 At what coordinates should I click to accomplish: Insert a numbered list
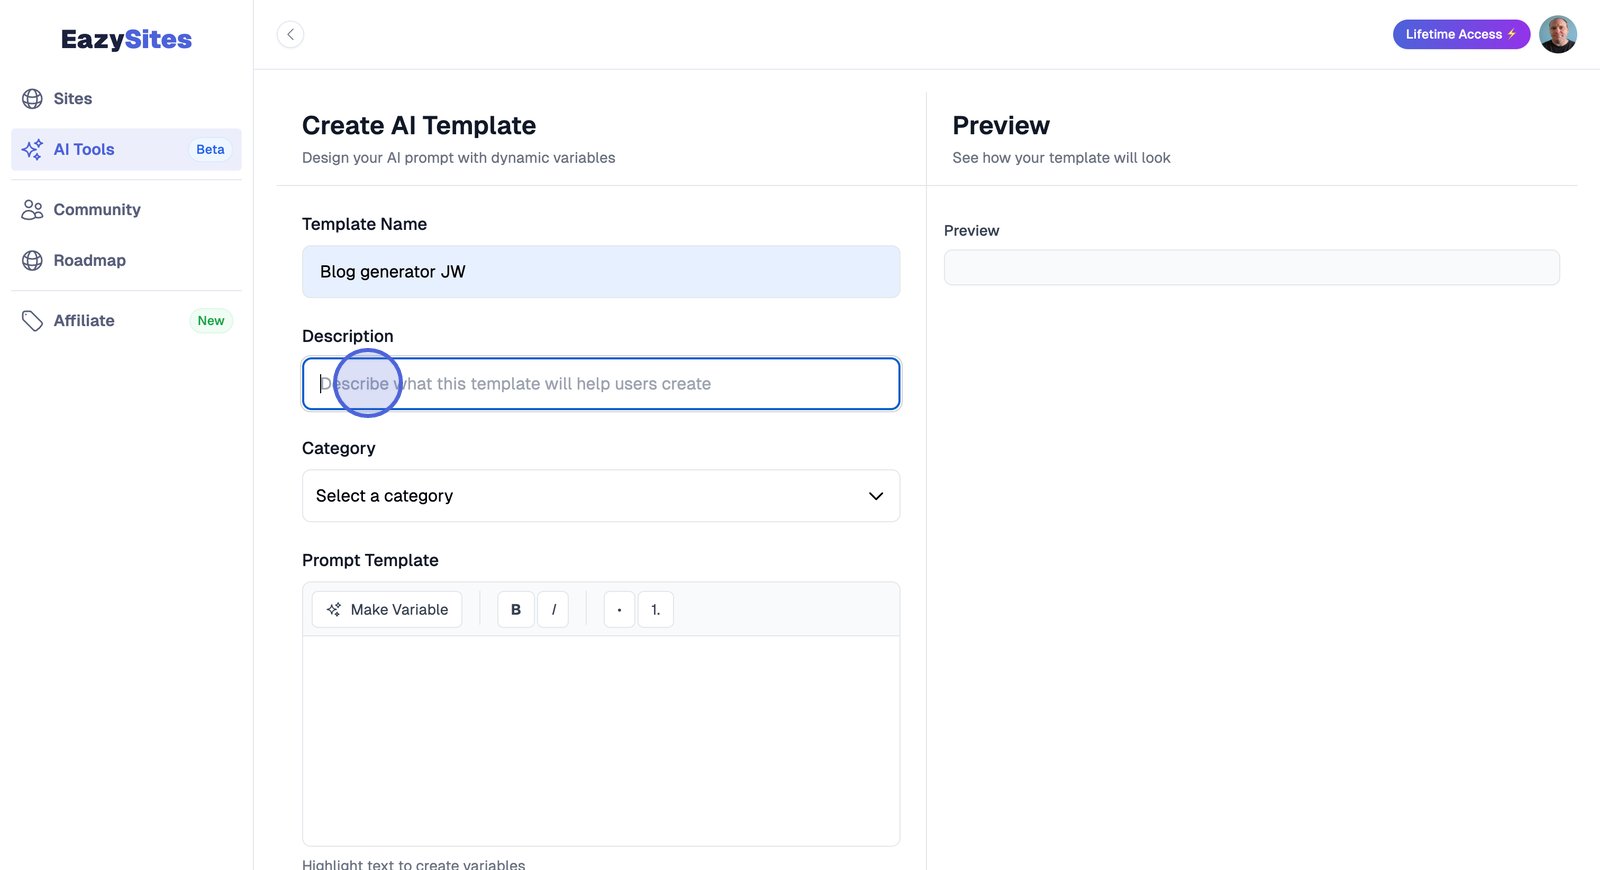click(x=655, y=610)
